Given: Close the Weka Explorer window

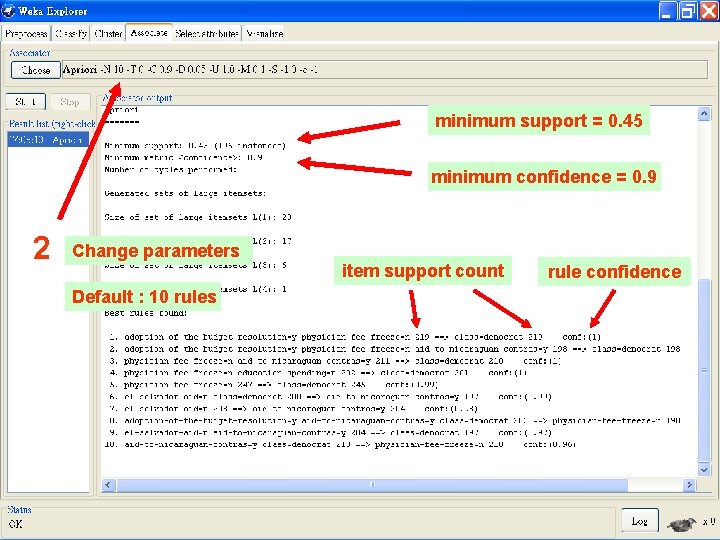Looking at the screenshot, I should pyautogui.click(x=709, y=11).
